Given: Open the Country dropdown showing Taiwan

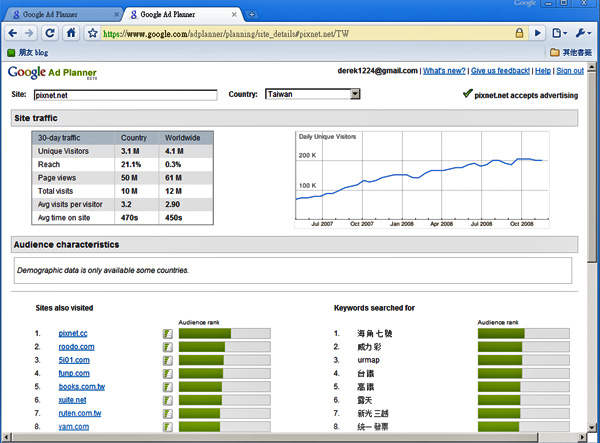Looking at the screenshot, I should coord(313,94).
